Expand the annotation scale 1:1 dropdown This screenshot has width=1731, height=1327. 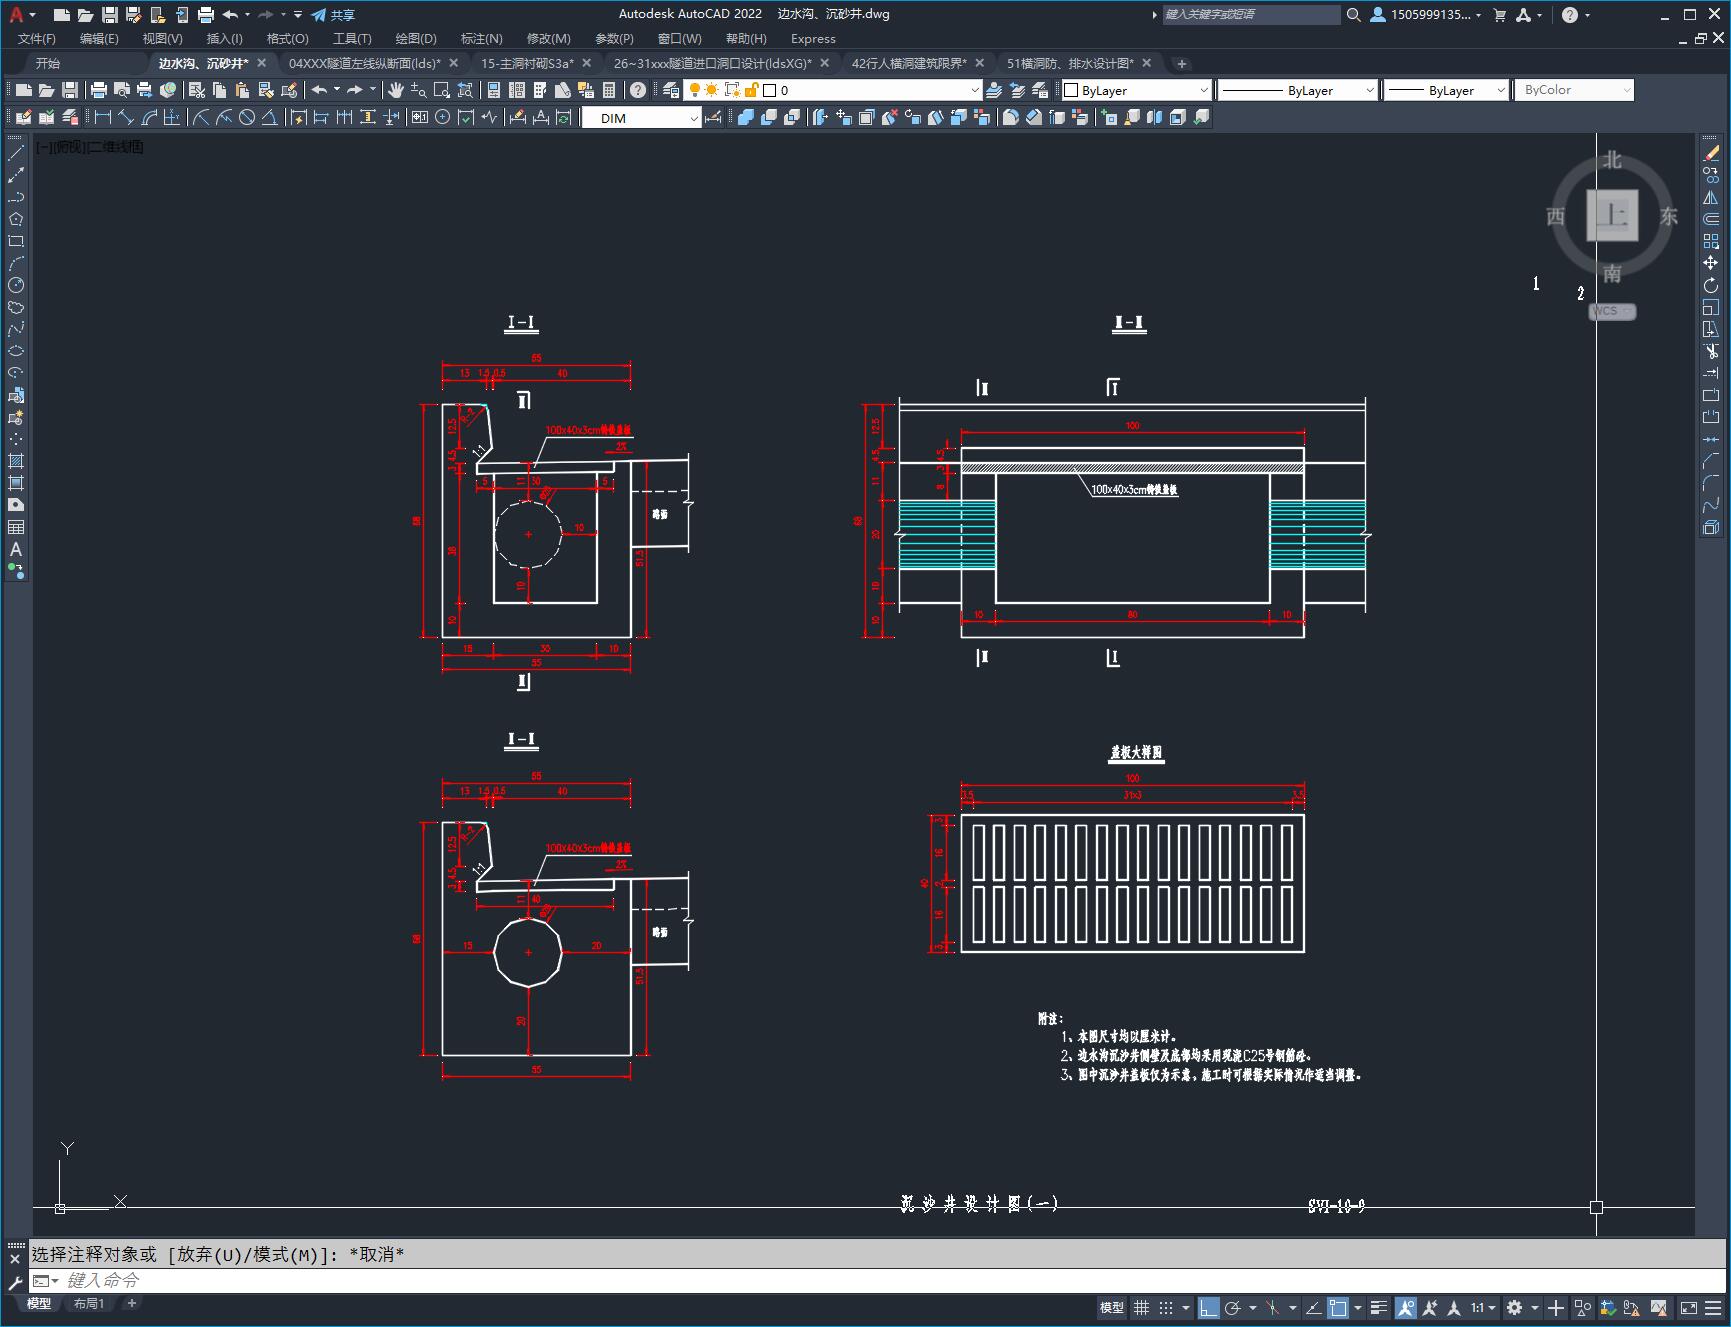tap(1483, 1307)
